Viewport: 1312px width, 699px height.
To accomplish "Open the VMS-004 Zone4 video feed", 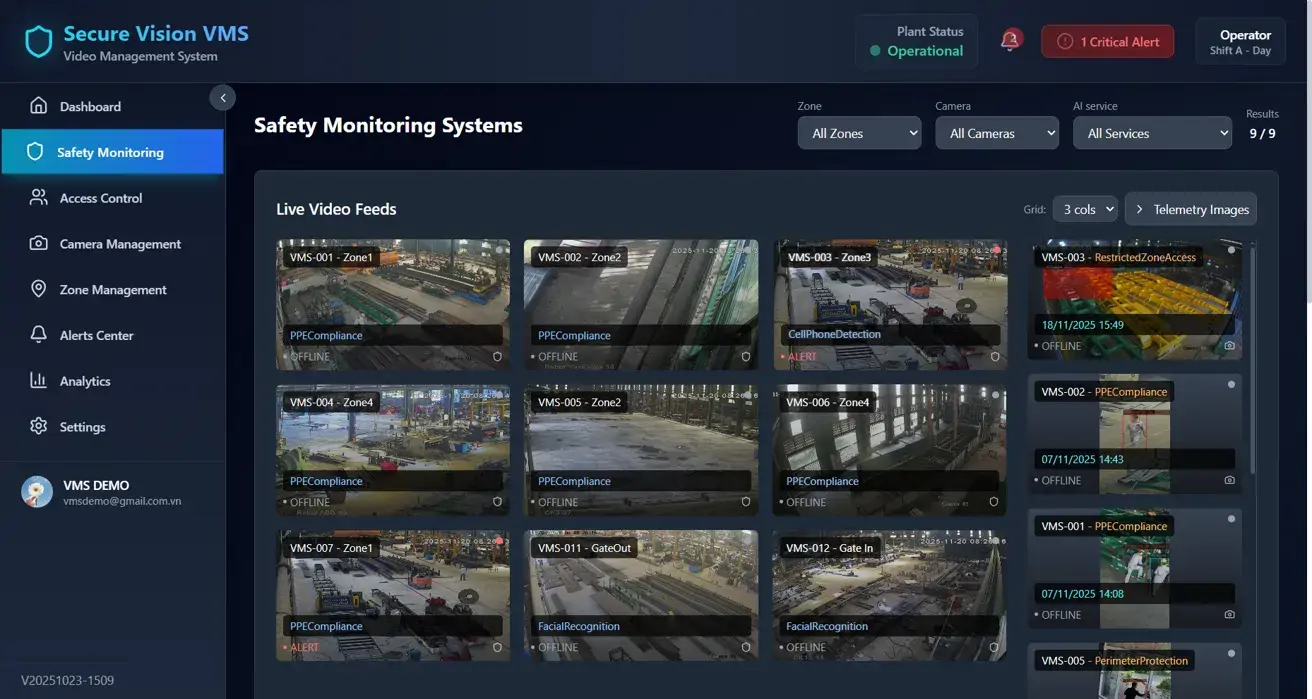I will (393, 450).
